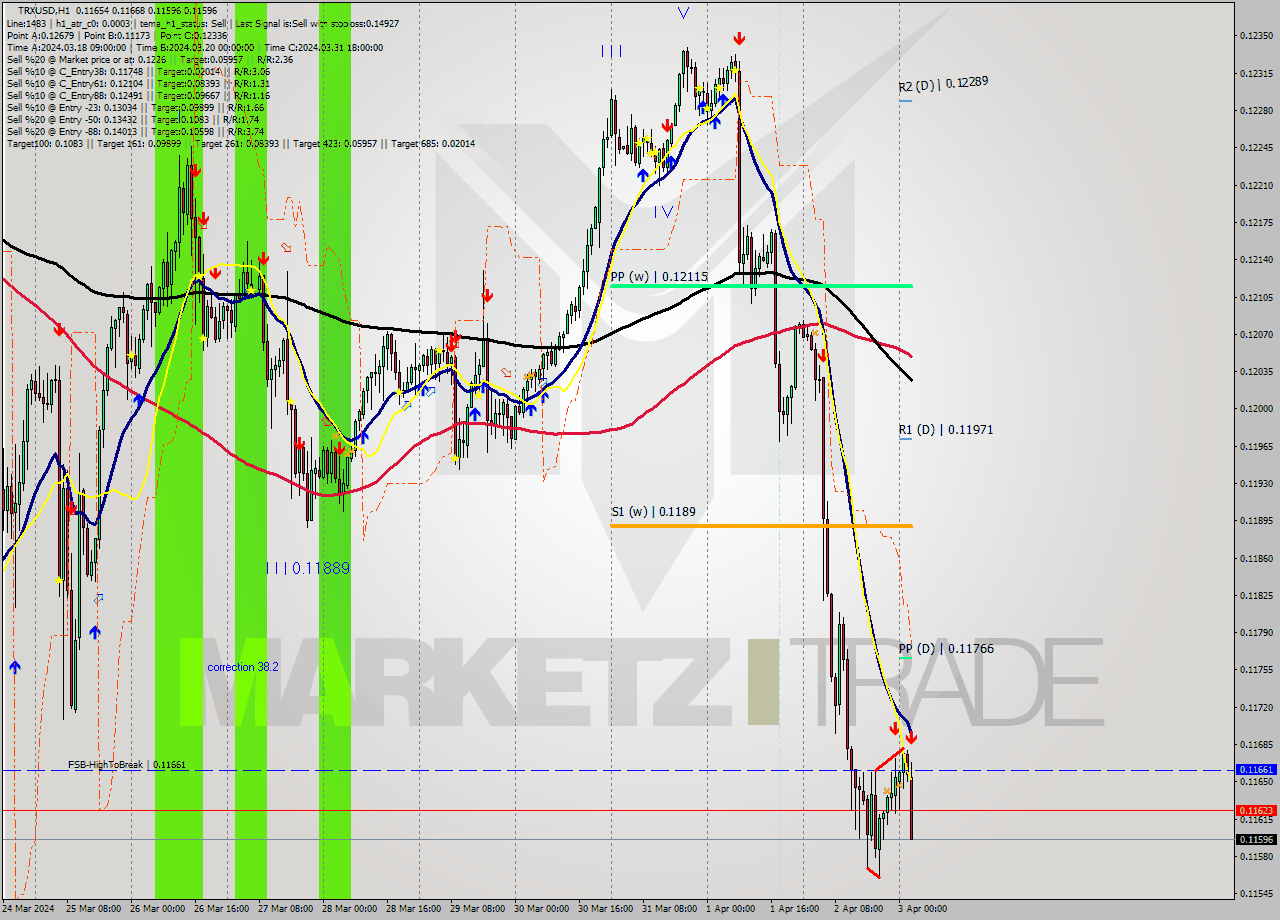Click the '30 Mar 16:00' time axis label

(606, 910)
